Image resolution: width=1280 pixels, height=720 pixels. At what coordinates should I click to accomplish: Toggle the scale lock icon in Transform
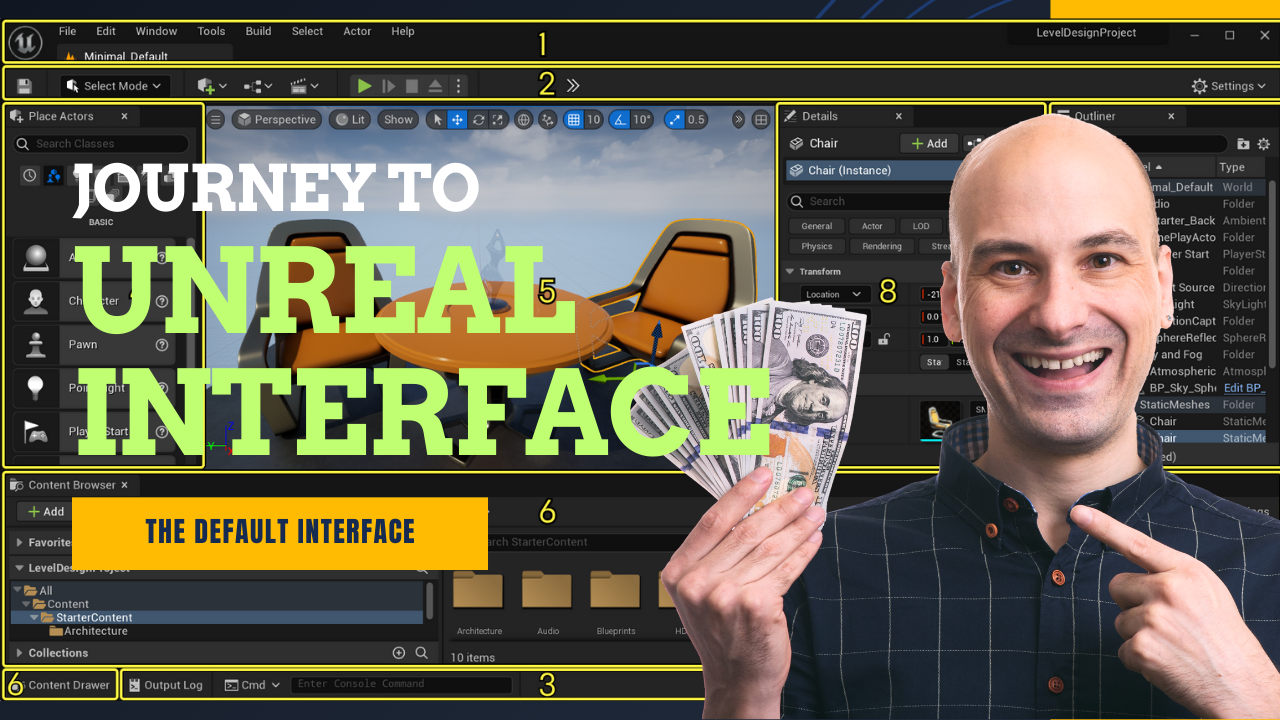[884, 340]
